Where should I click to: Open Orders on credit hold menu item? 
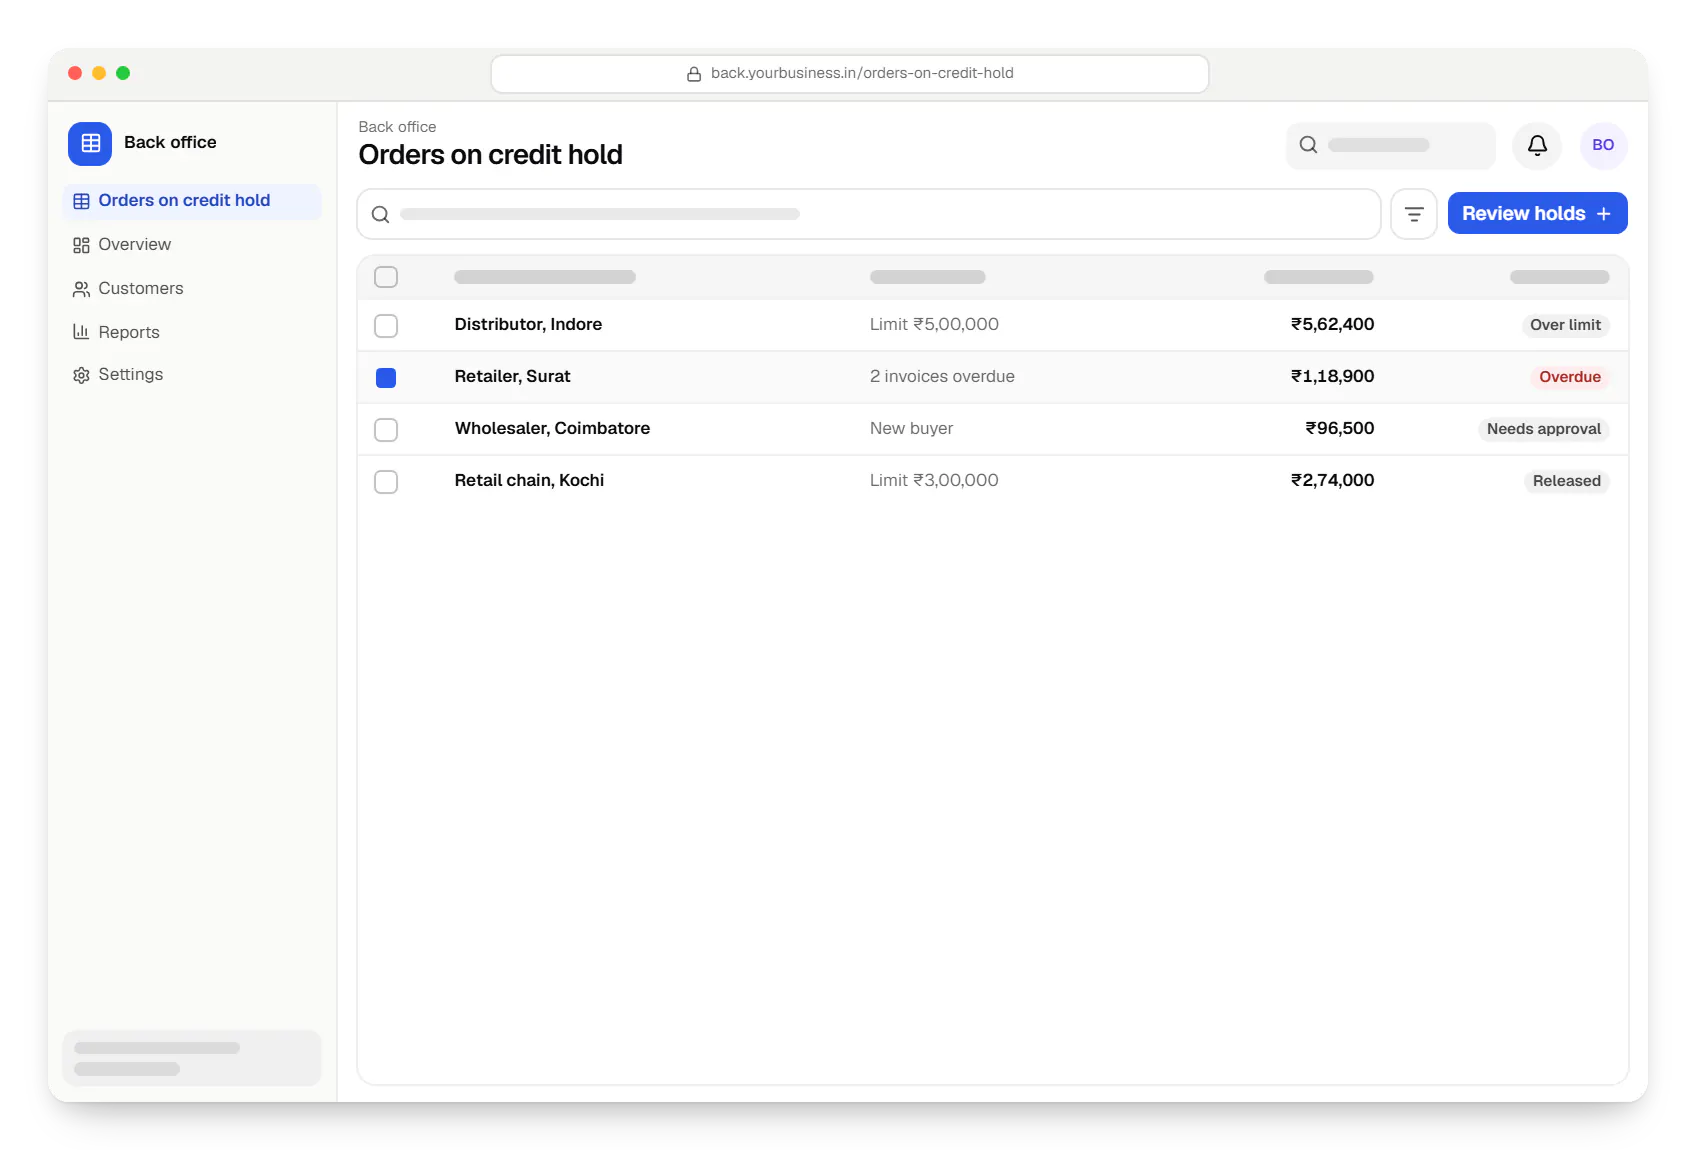(x=192, y=201)
